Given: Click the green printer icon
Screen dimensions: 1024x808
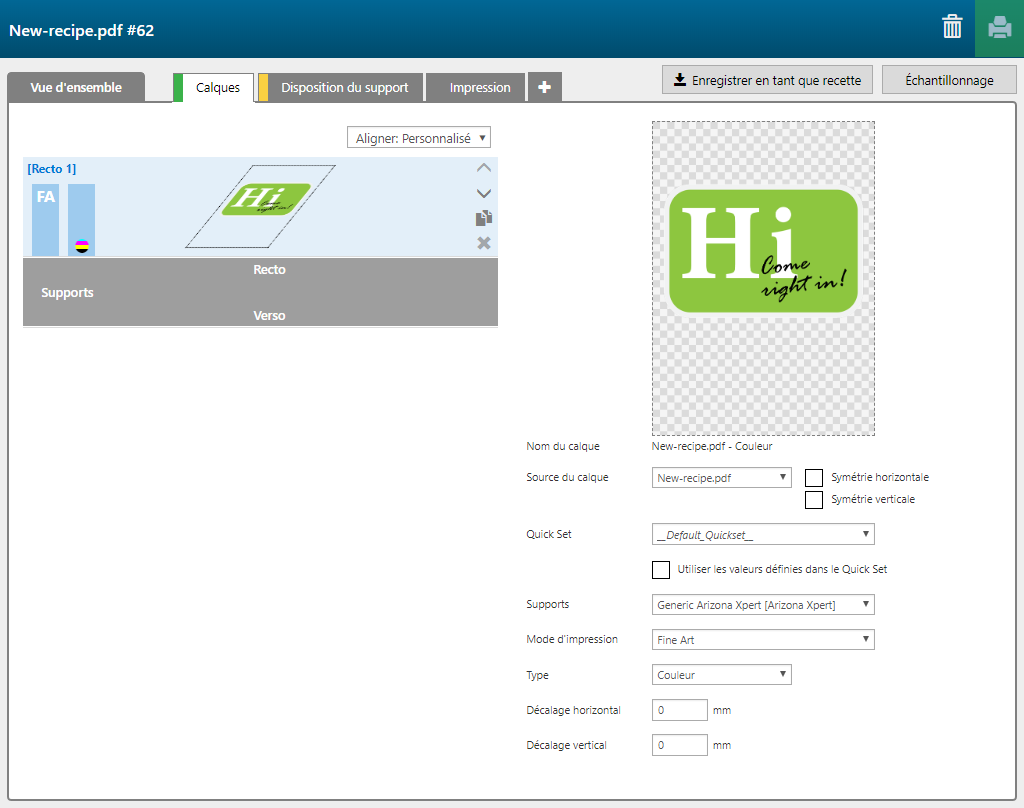Looking at the screenshot, I should pyautogui.click(x=999, y=28).
